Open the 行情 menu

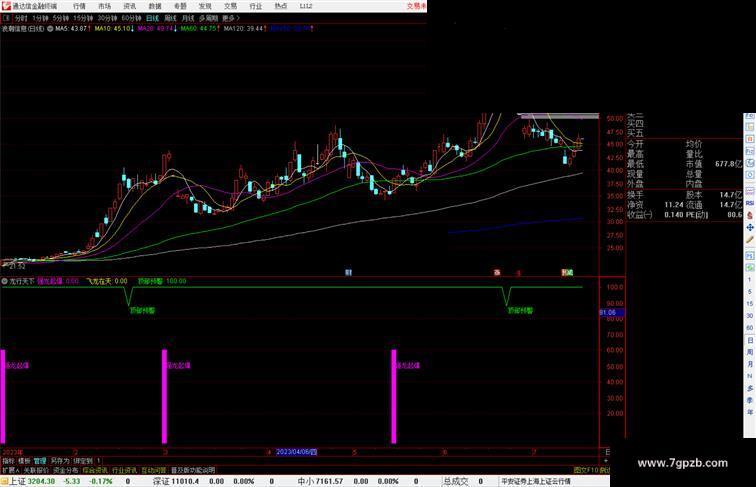pos(79,6)
